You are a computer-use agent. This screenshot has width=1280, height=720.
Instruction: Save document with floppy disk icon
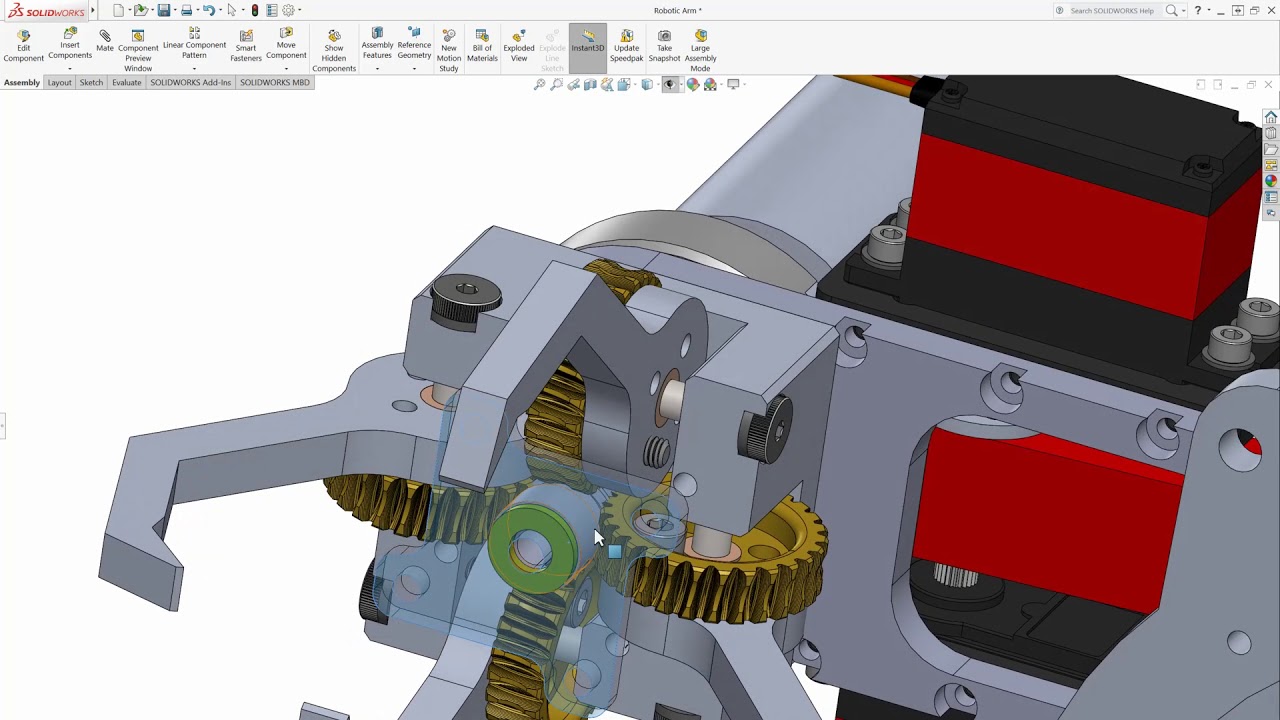[x=164, y=10]
